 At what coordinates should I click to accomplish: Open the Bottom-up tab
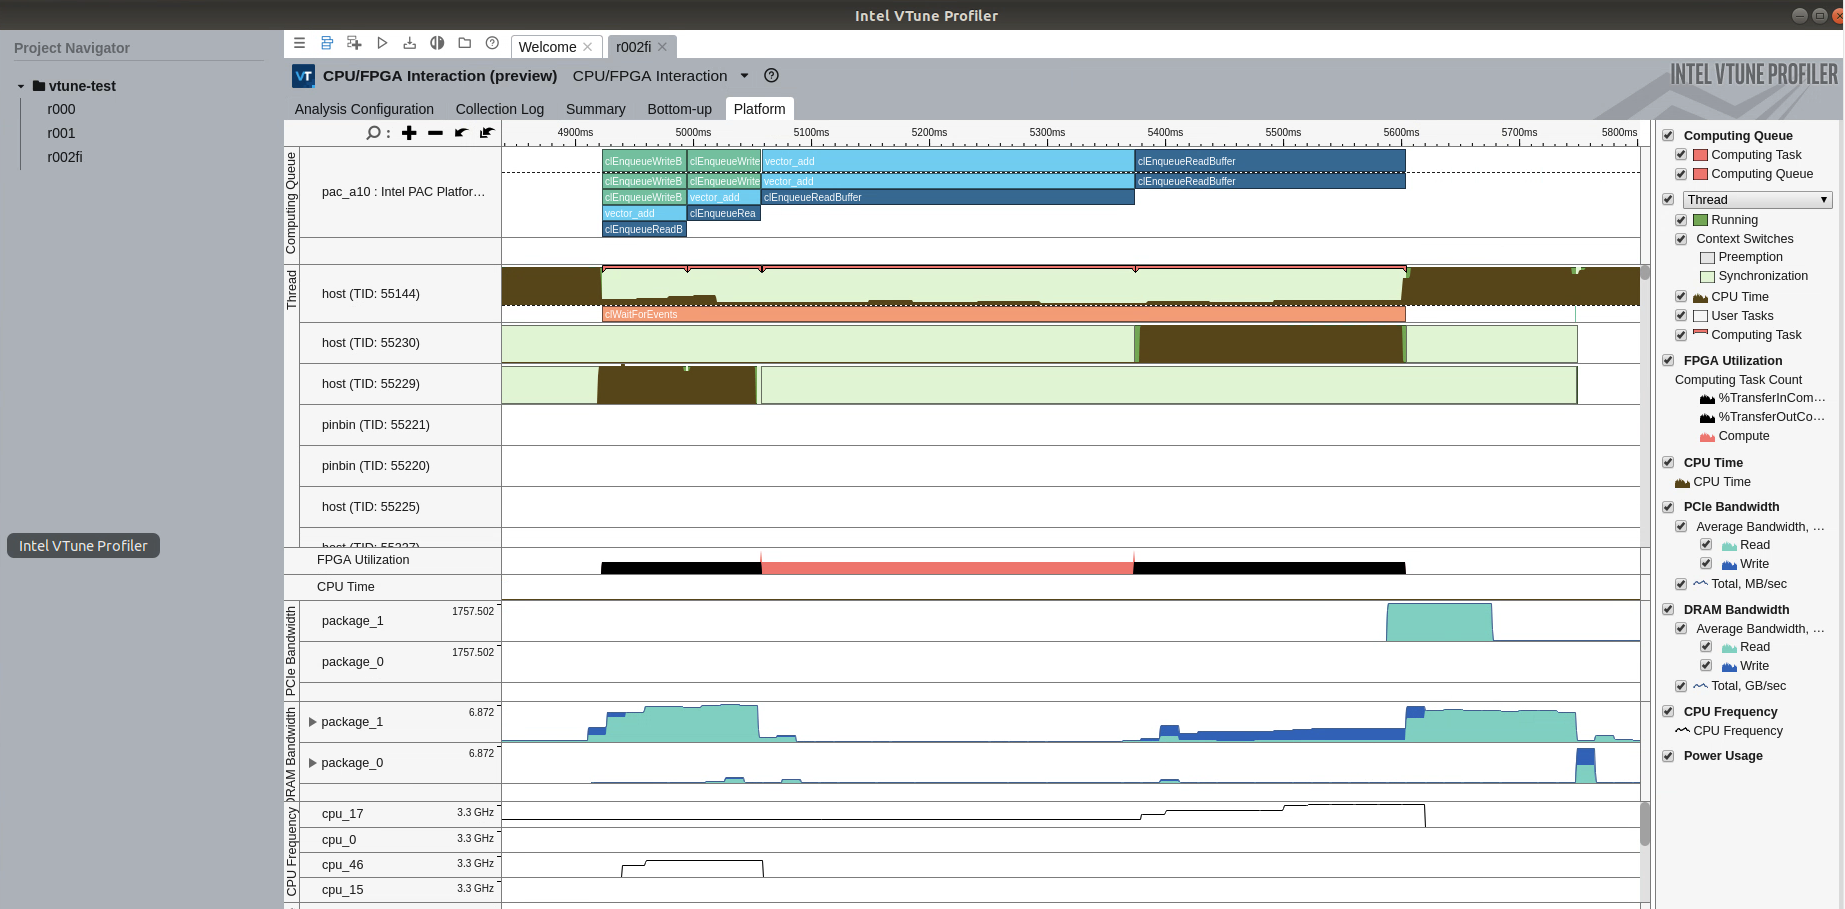coord(679,109)
